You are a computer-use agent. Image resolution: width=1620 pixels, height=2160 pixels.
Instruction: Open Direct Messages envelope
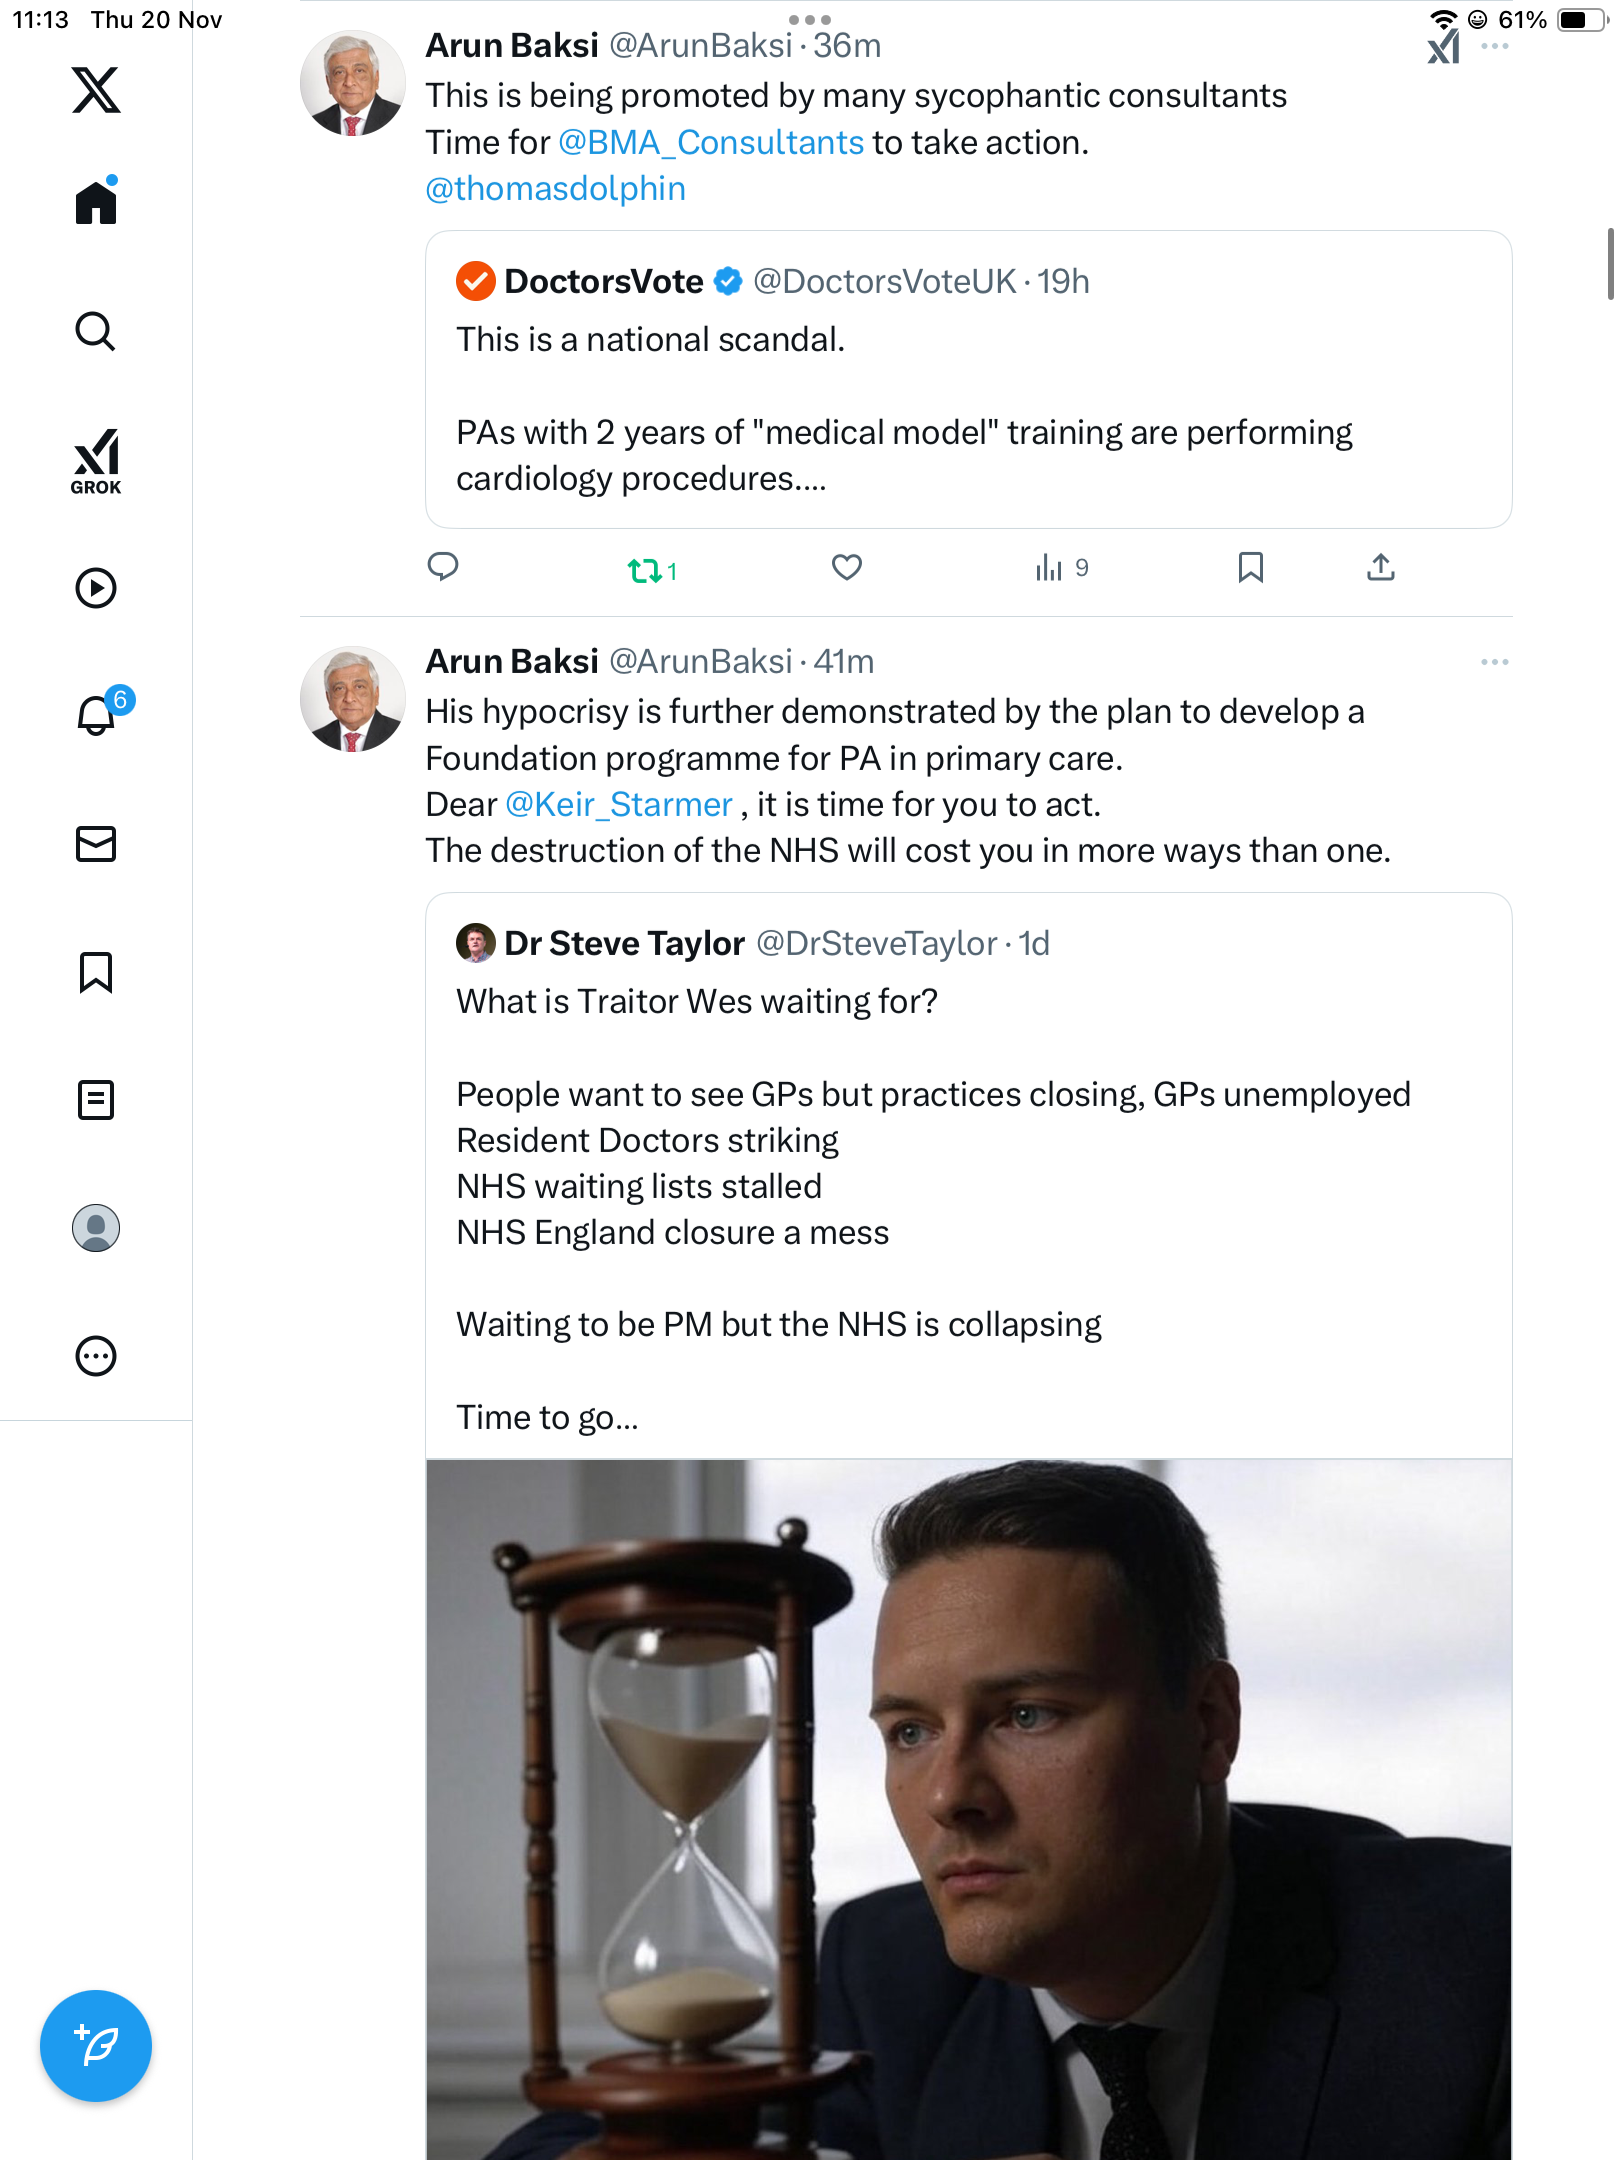click(x=96, y=844)
